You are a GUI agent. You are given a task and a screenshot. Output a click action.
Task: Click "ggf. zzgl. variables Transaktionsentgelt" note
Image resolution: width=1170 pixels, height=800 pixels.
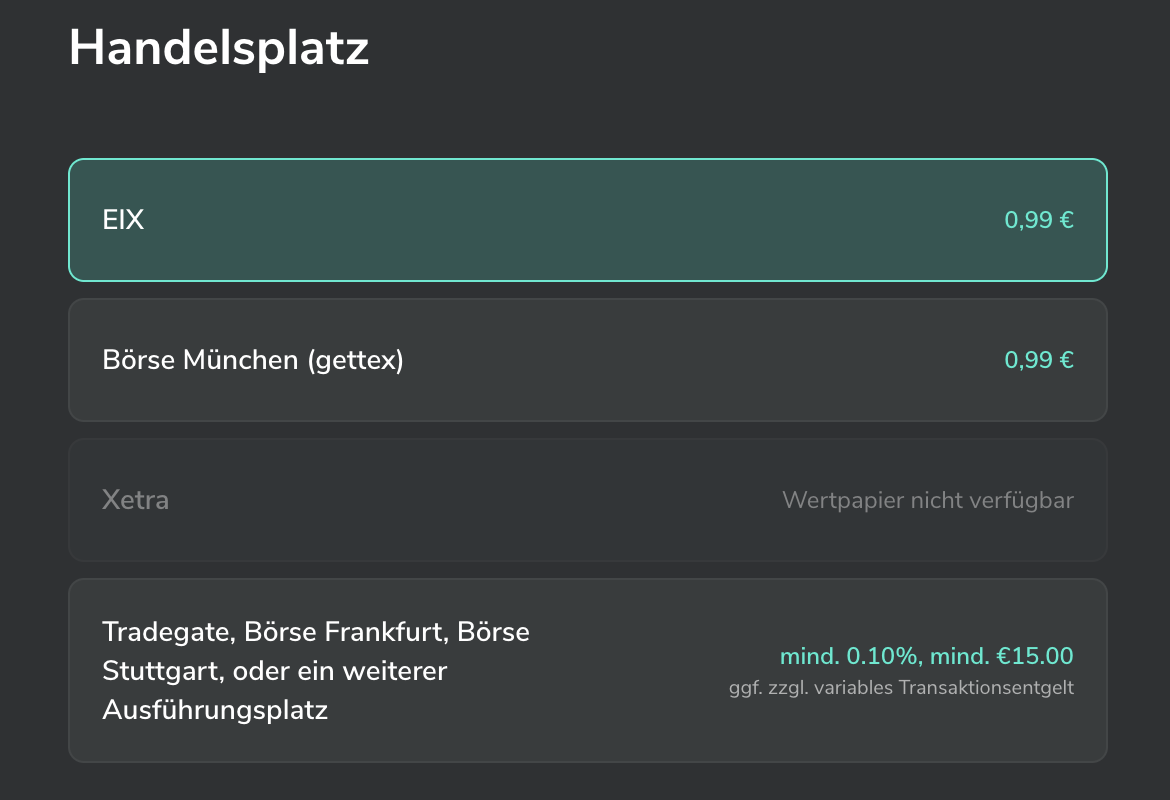pos(901,688)
